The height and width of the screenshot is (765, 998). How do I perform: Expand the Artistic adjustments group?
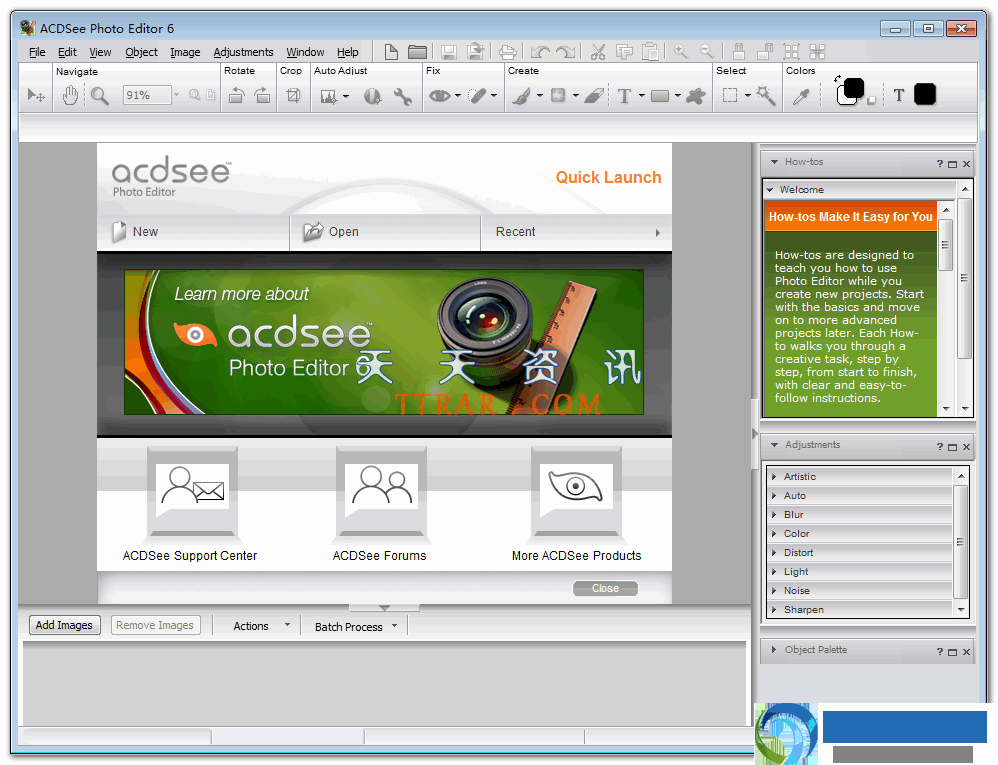coord(774,476)
